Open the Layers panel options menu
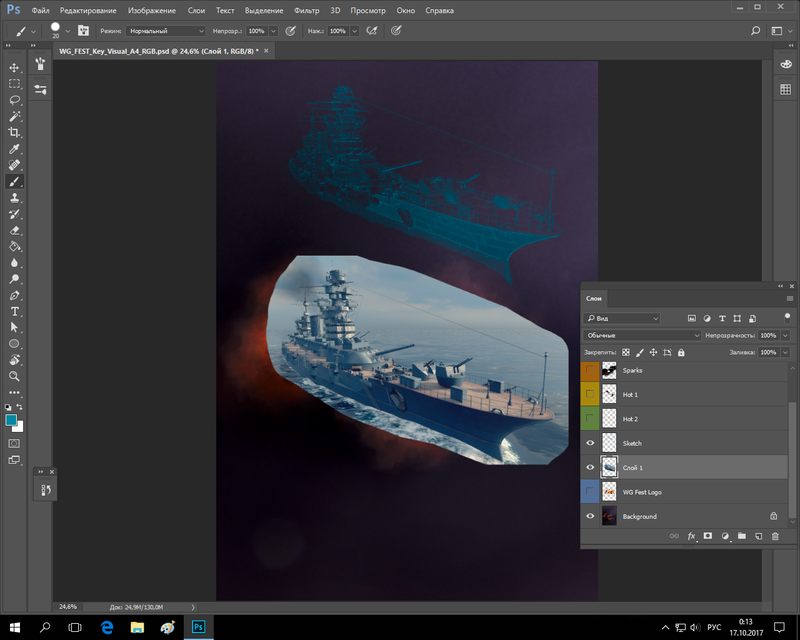Image resolution: width=800 pixels, height=640 pixels. click(790, 299)
